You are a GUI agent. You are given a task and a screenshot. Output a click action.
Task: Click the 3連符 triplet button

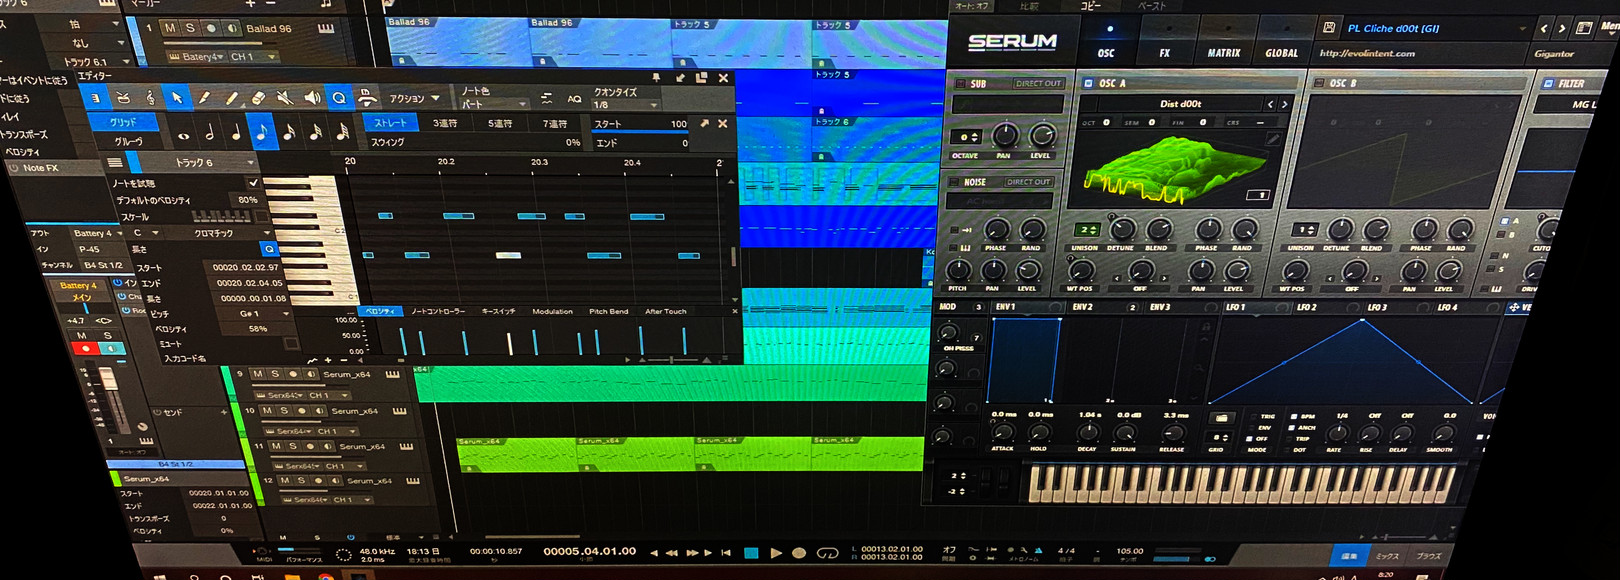coord(444,123)
